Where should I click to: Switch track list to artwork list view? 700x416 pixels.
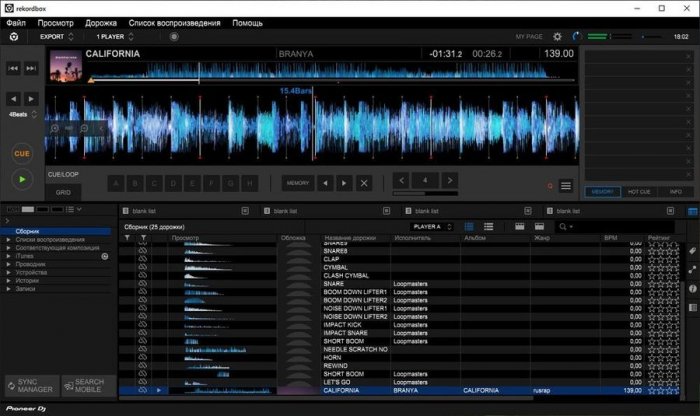(491, 227)
